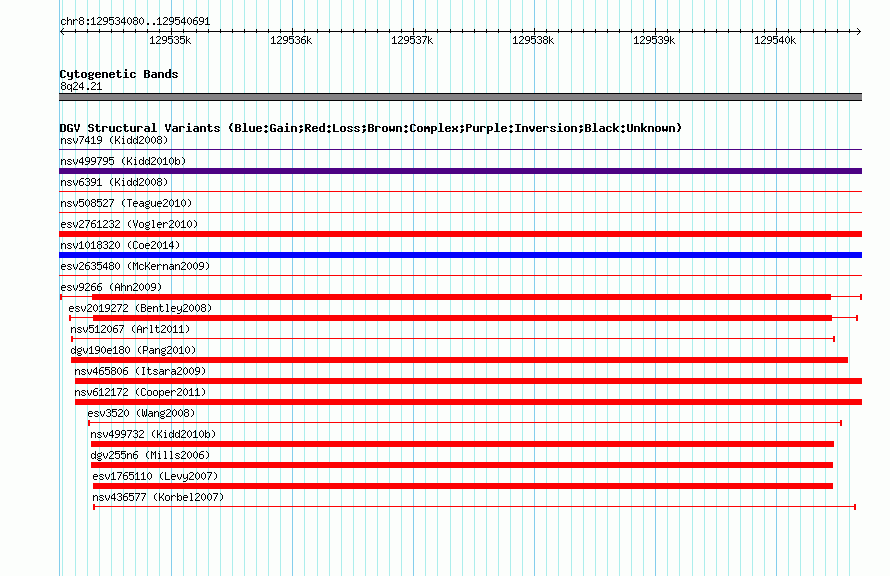
Task: Click the 129538k ruler tick label
Action: (533, 40)
